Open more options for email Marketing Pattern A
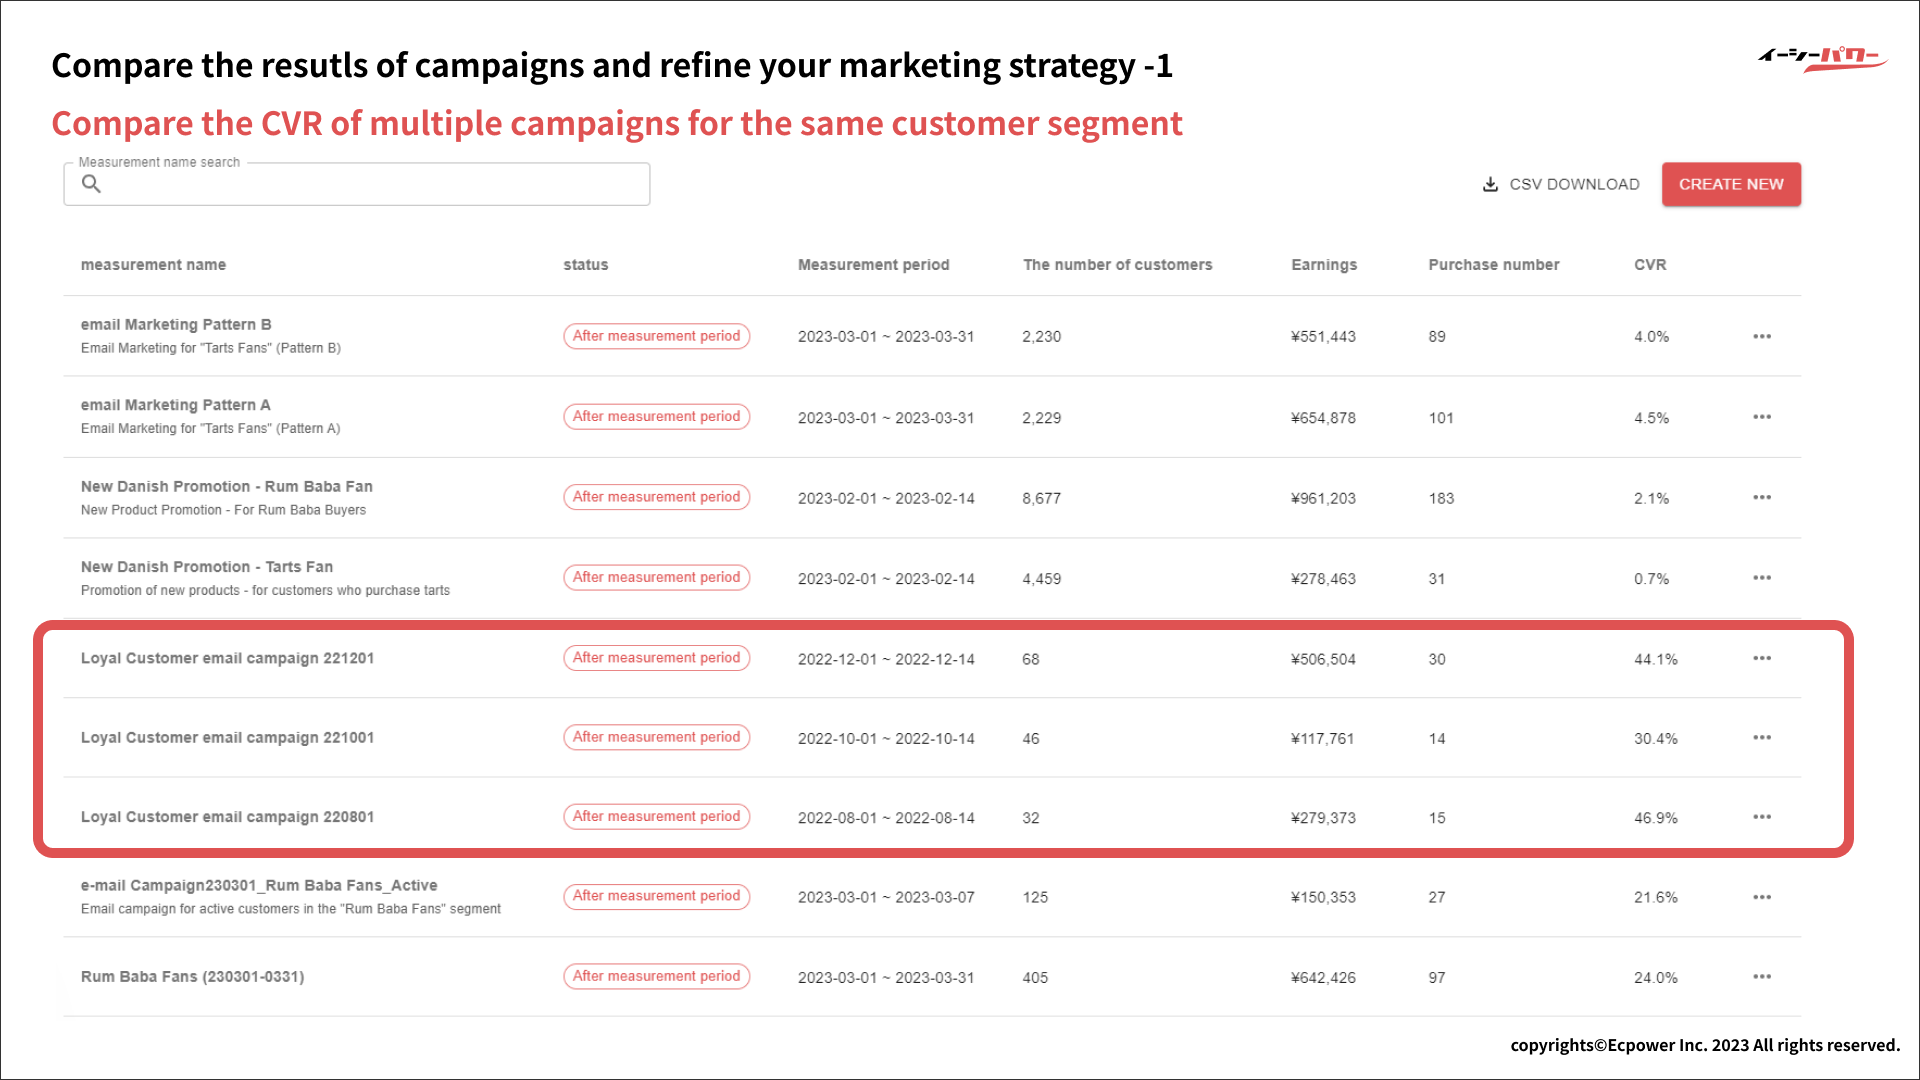Image resolution: width=1920 pixels, height=1080 pixels. [x=1762, y=417]
